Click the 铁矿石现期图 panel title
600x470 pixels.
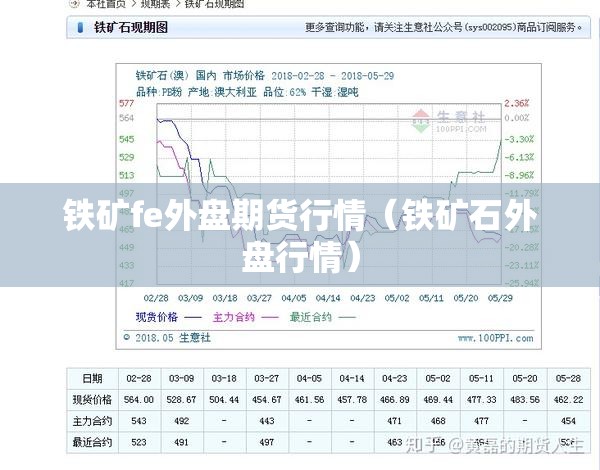(x=131, y=28)
